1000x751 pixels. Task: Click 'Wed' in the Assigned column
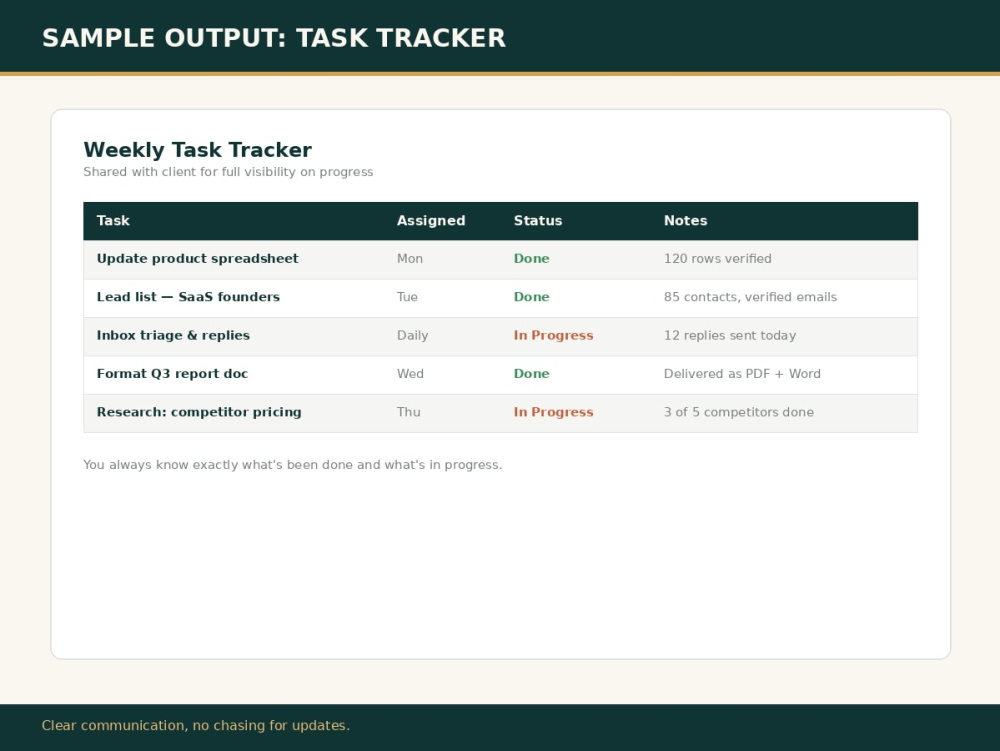pyautogui.click(x=410, y=374)
